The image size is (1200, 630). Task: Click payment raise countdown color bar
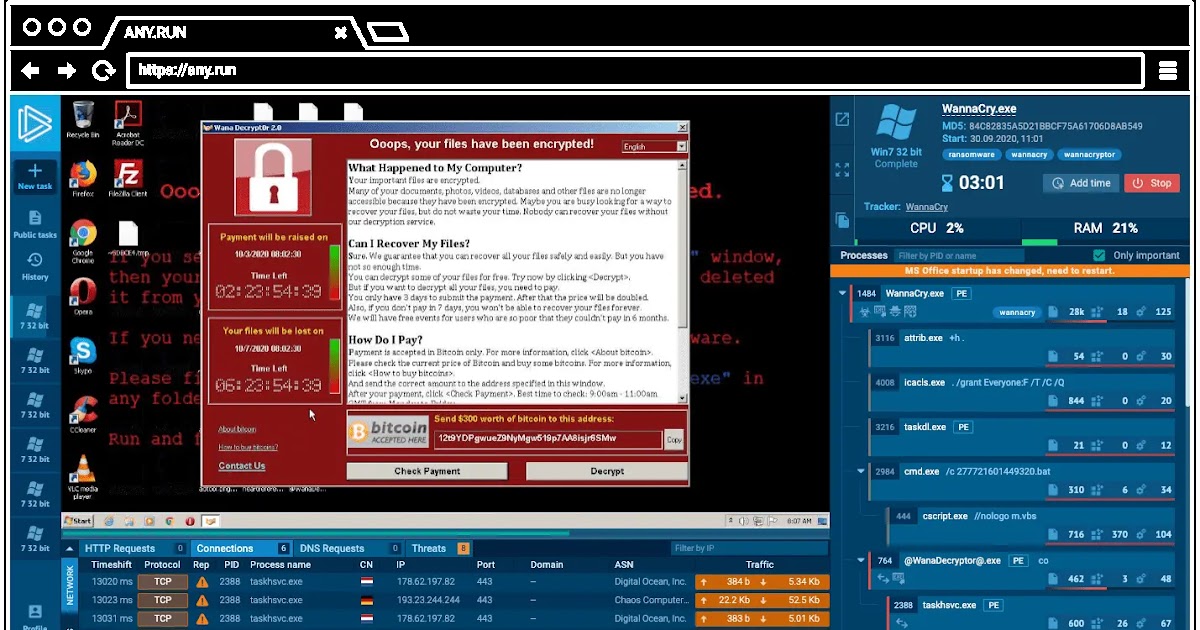334,273
